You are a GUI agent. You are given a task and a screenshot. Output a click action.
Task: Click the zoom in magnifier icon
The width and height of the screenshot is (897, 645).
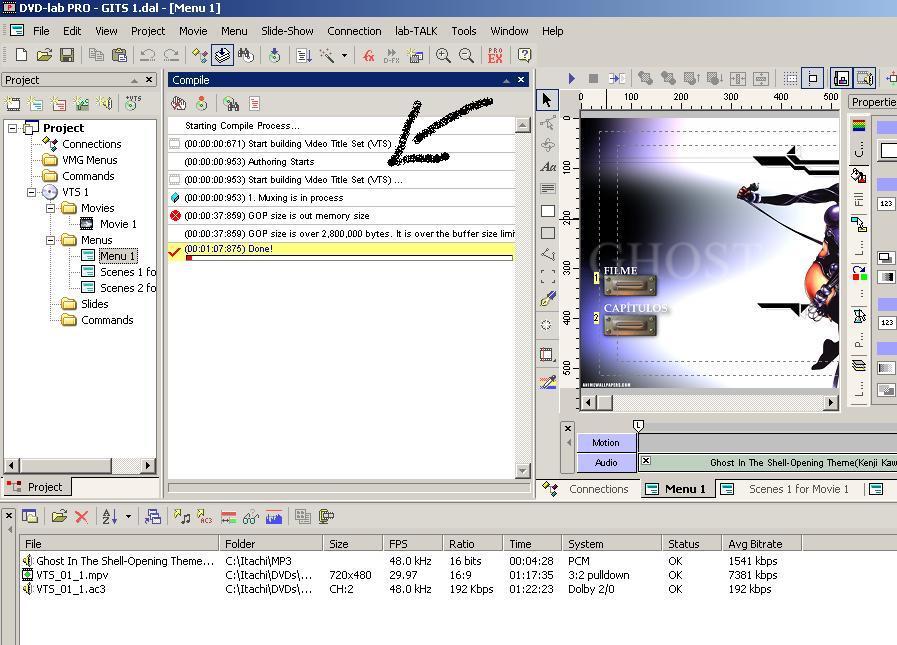coord(443,56)
